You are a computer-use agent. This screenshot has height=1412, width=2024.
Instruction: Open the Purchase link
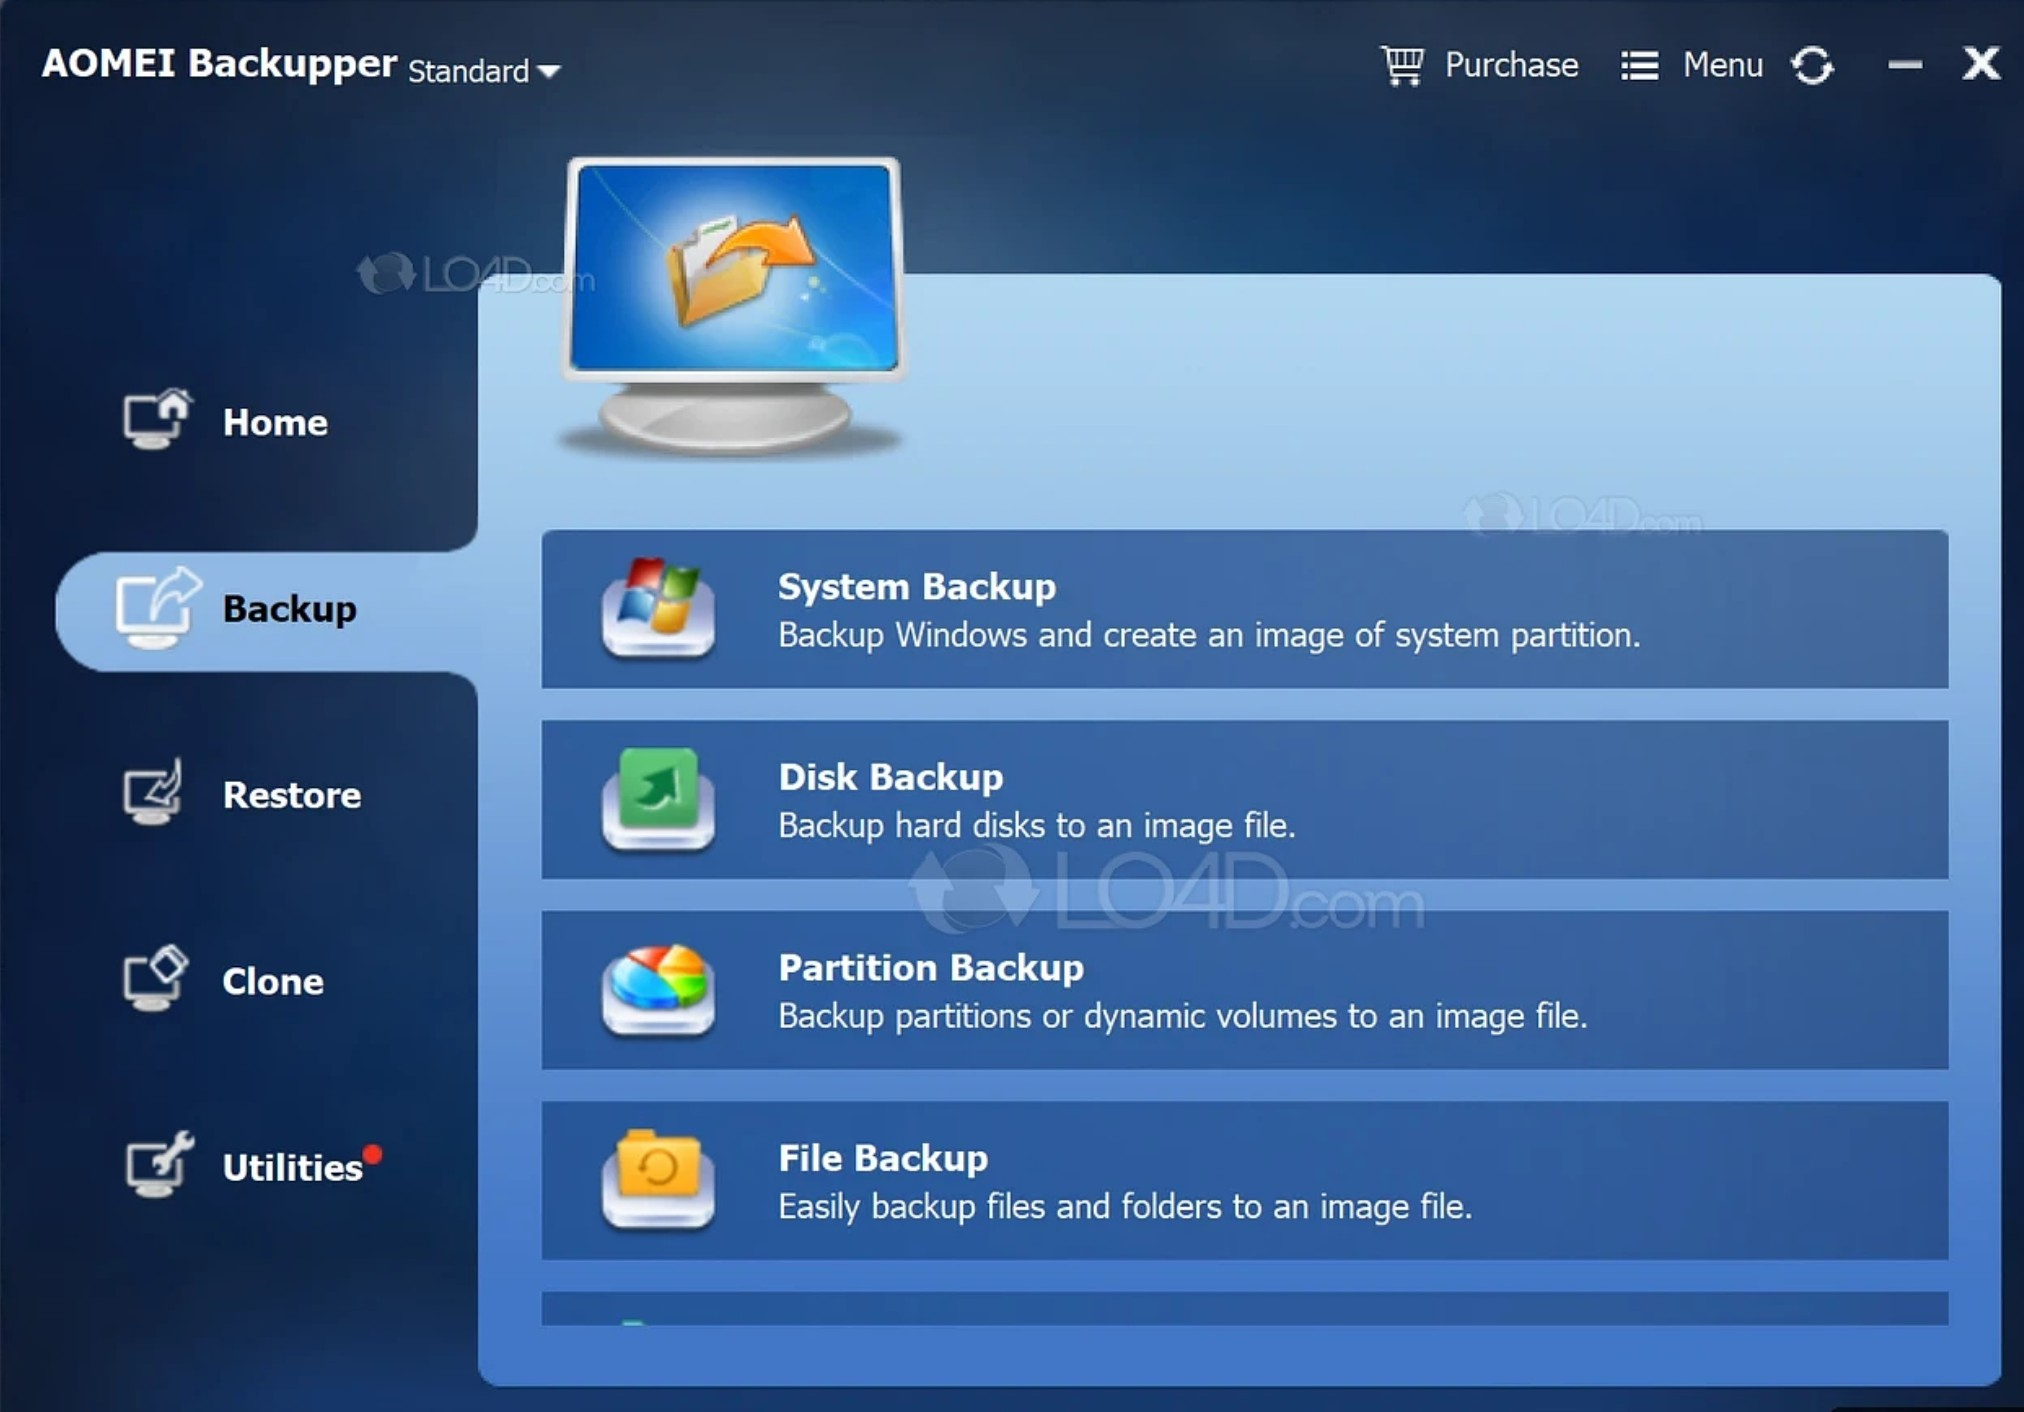1511,65
